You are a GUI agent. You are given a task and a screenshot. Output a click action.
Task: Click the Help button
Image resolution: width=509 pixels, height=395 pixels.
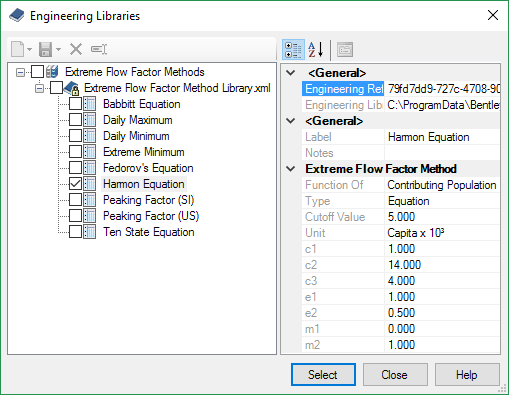(x=467, y=375)
